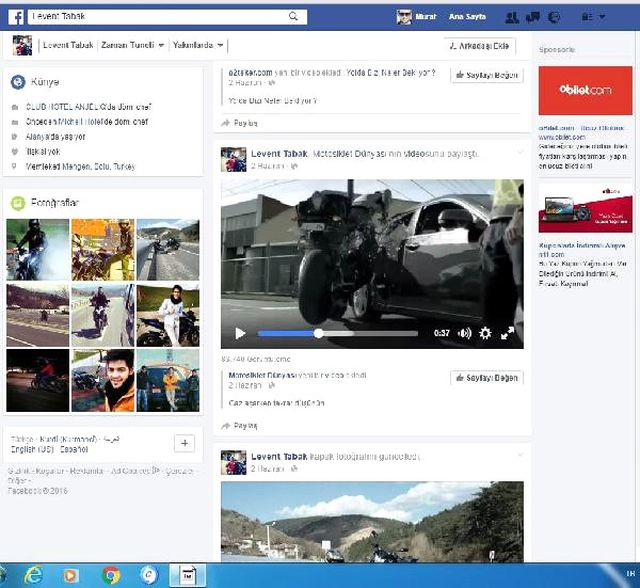Click the search magnifier icon

coord(293,17)
